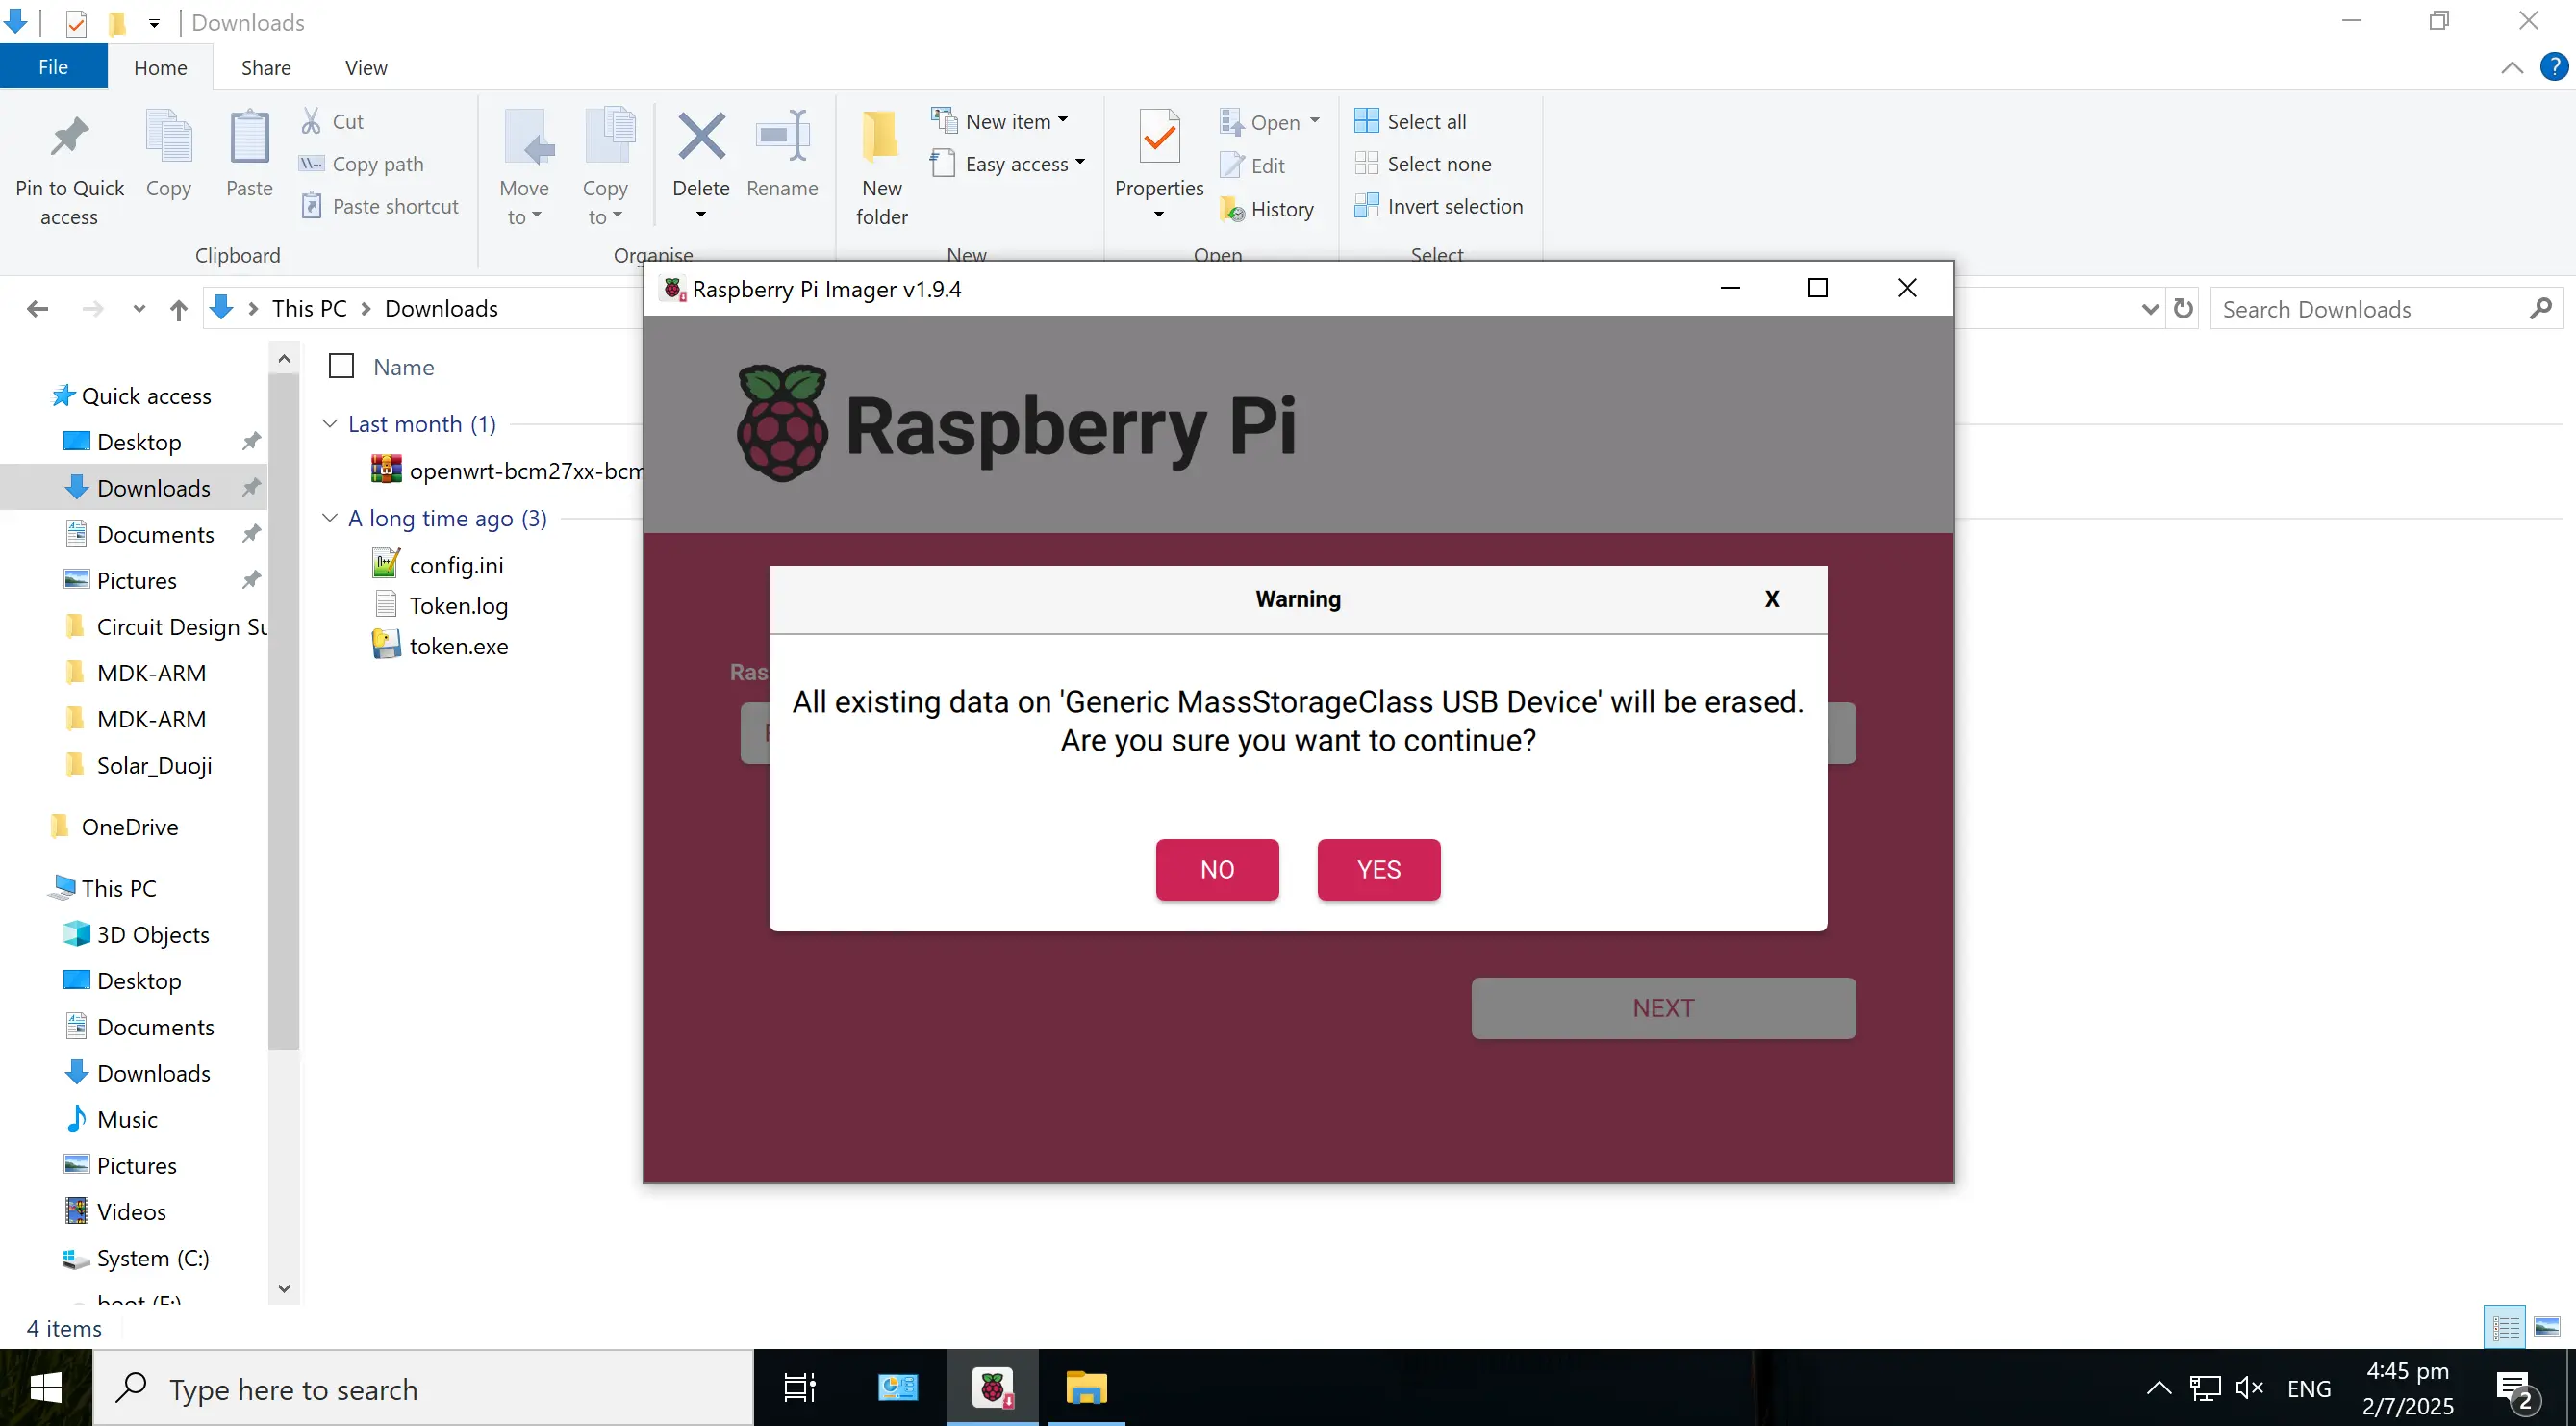Click Invert selection in ribbon
Viewport: 2576px width, 1426px height.
[1438, 206]
